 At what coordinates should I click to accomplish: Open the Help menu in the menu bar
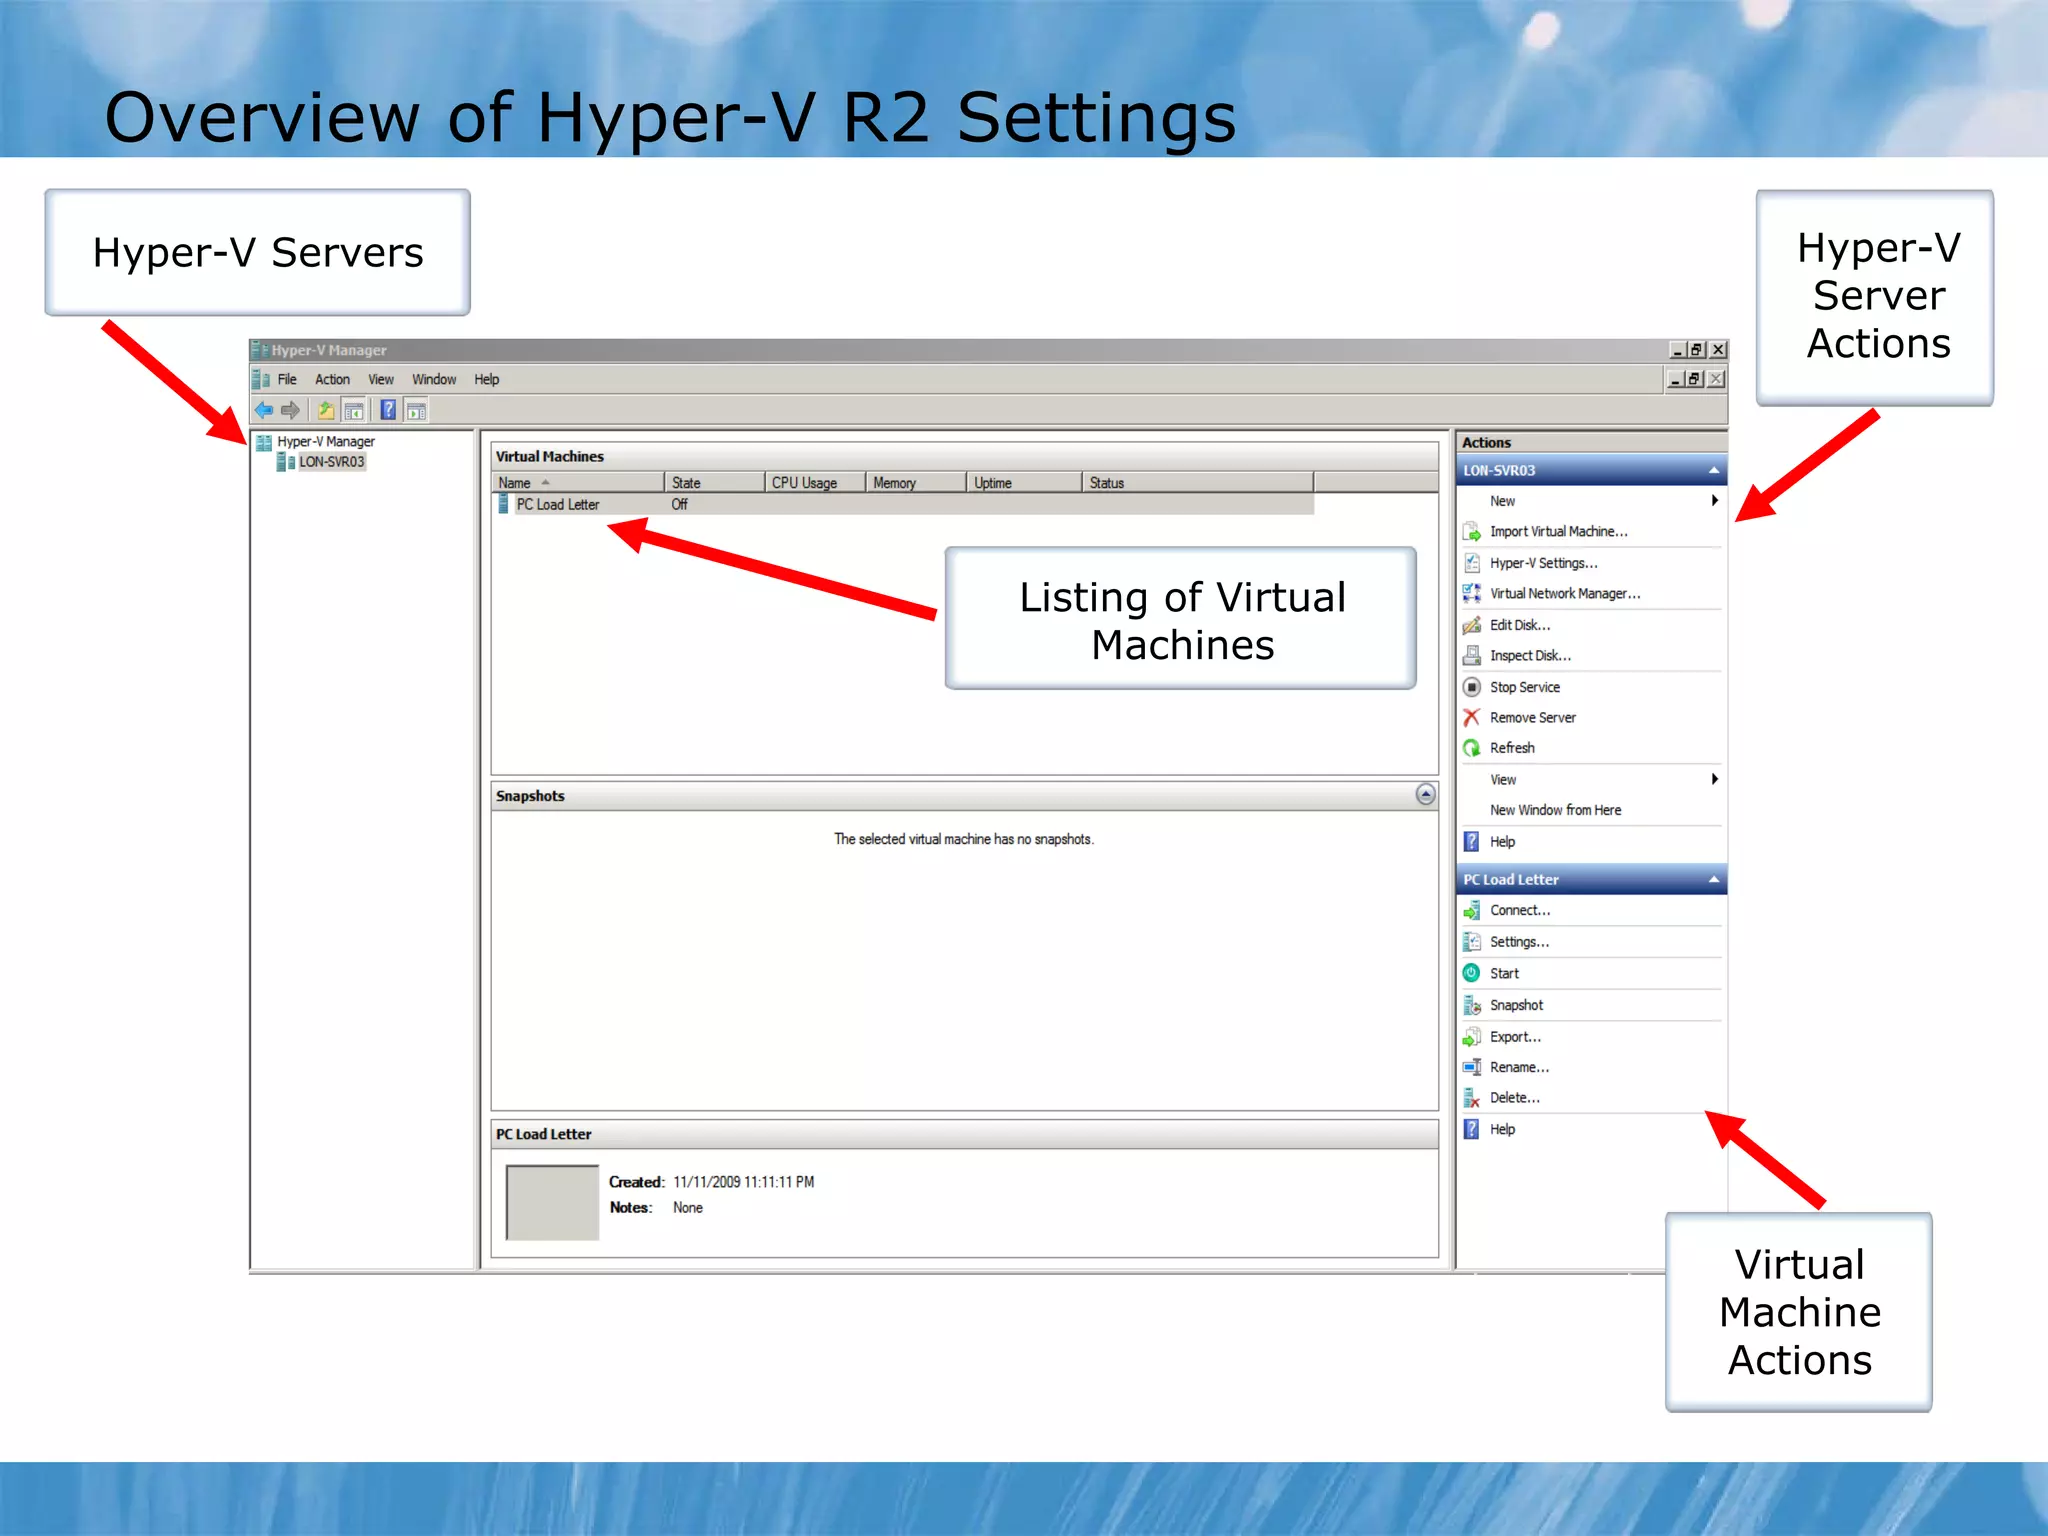(x=486, y=380)
